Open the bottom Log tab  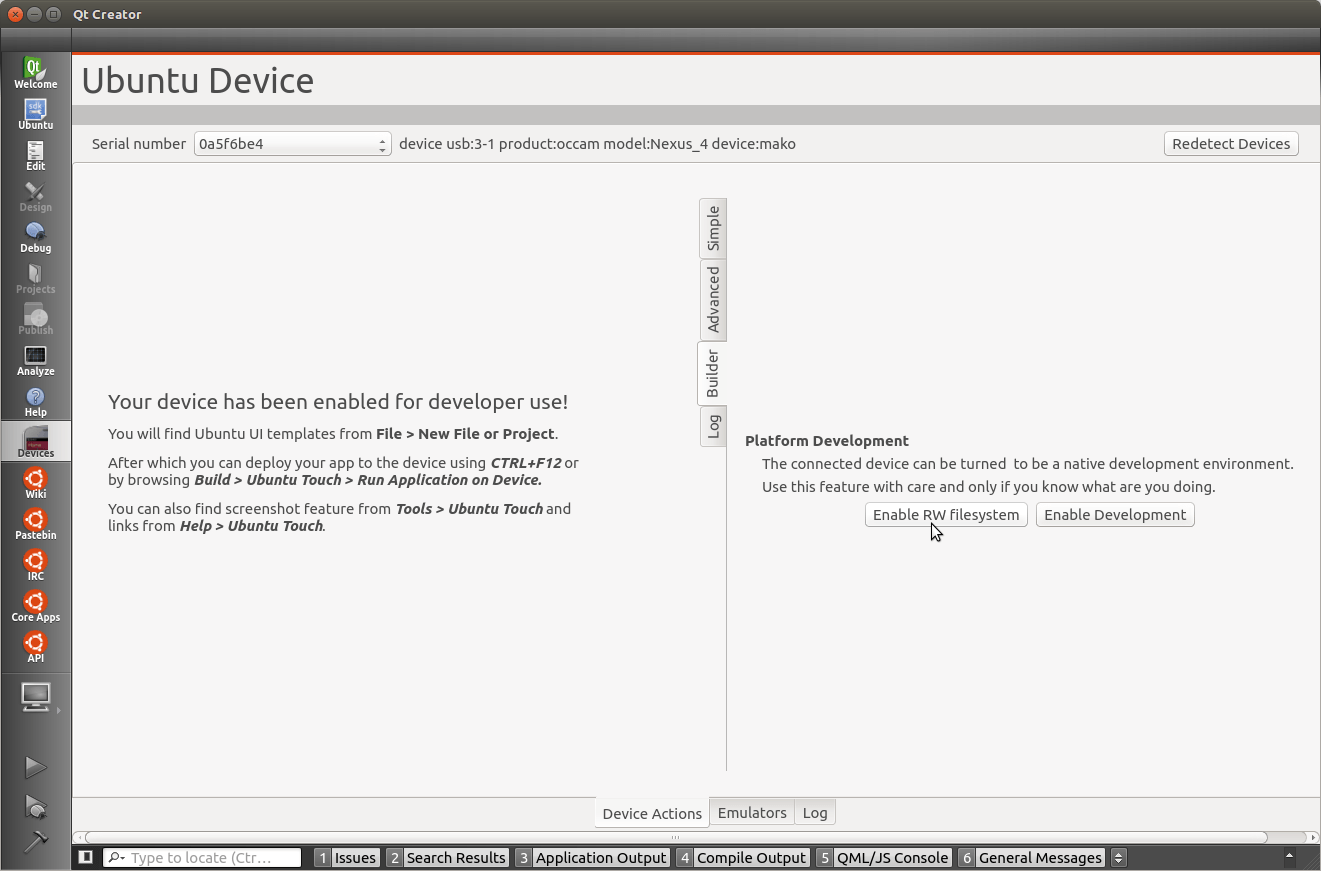coord(815,812)
